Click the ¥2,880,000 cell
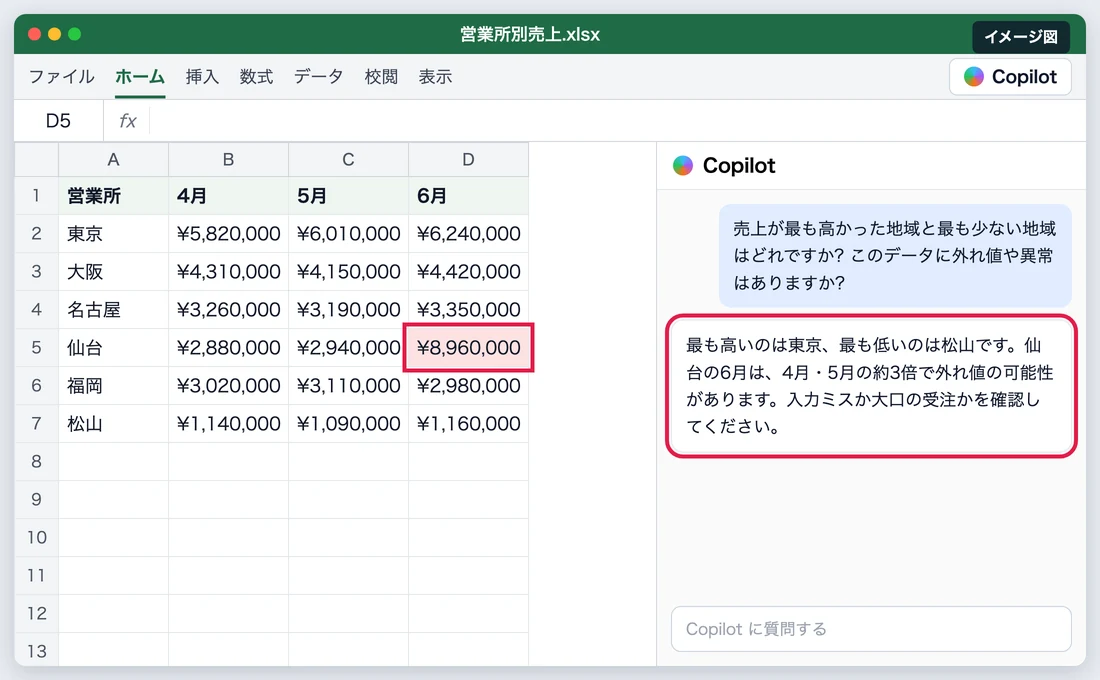 pyautogui.click(x=228, y=347)
